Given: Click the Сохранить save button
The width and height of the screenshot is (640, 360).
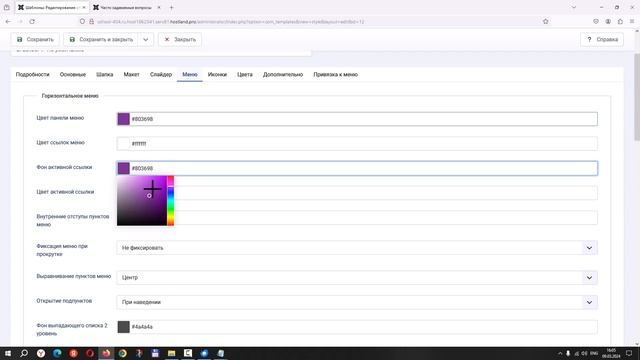Looking at the screenshot, I should coord(35,40).
